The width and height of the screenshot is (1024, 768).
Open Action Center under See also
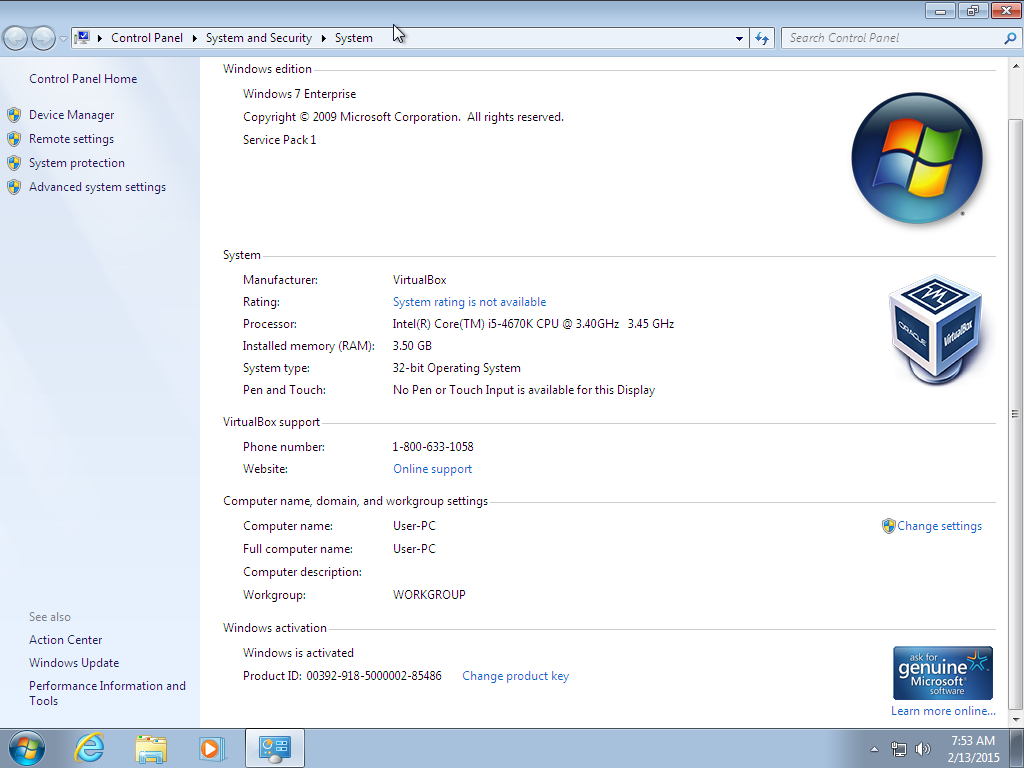pos(65,640)
